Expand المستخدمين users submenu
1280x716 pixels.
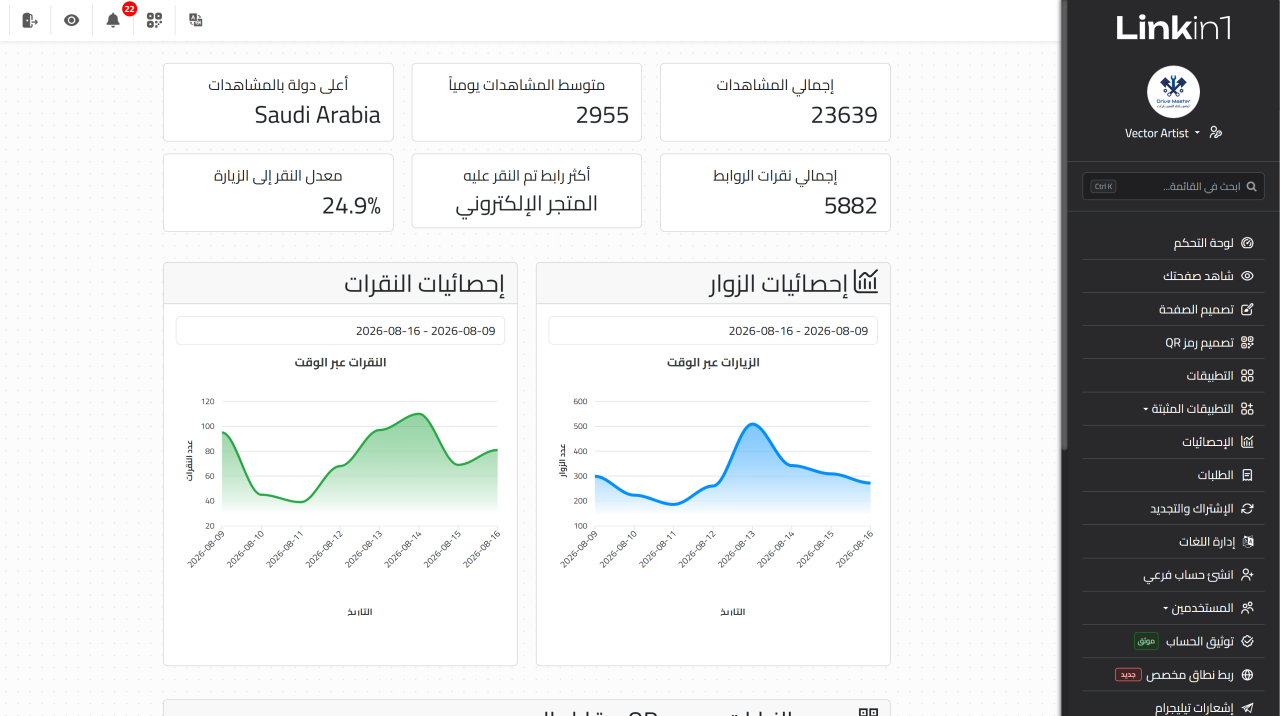(x=1173, y=608)
